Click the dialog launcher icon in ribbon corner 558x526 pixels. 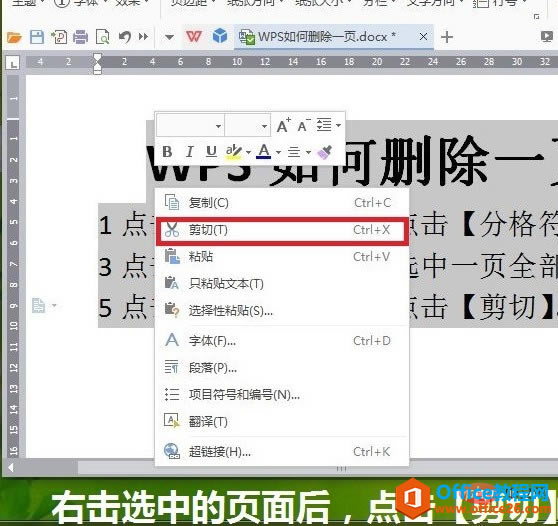[x=537, y=16]
